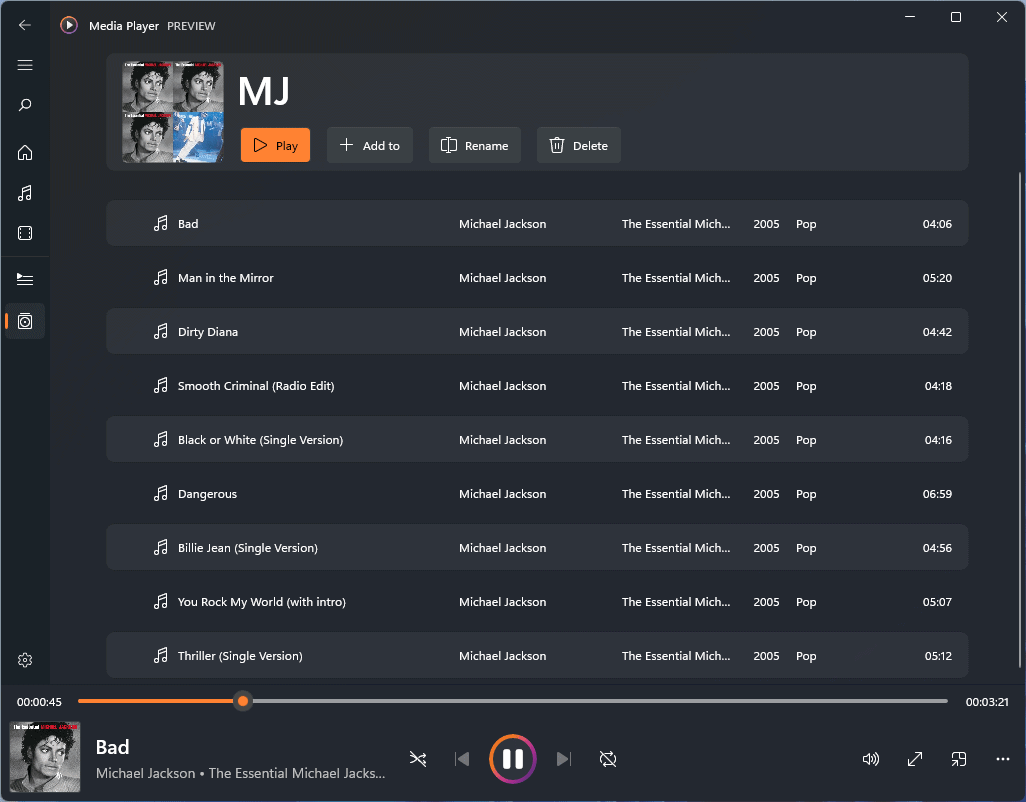
Task: Open search from the sidebar
Action: pyautogui.click(x=25, y=105)
